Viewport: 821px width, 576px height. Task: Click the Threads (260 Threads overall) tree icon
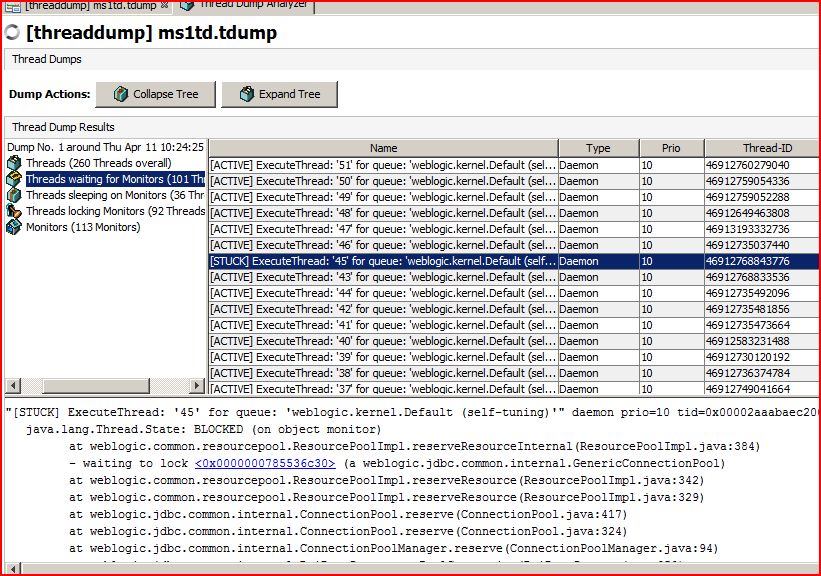click(x=12, y=162)
